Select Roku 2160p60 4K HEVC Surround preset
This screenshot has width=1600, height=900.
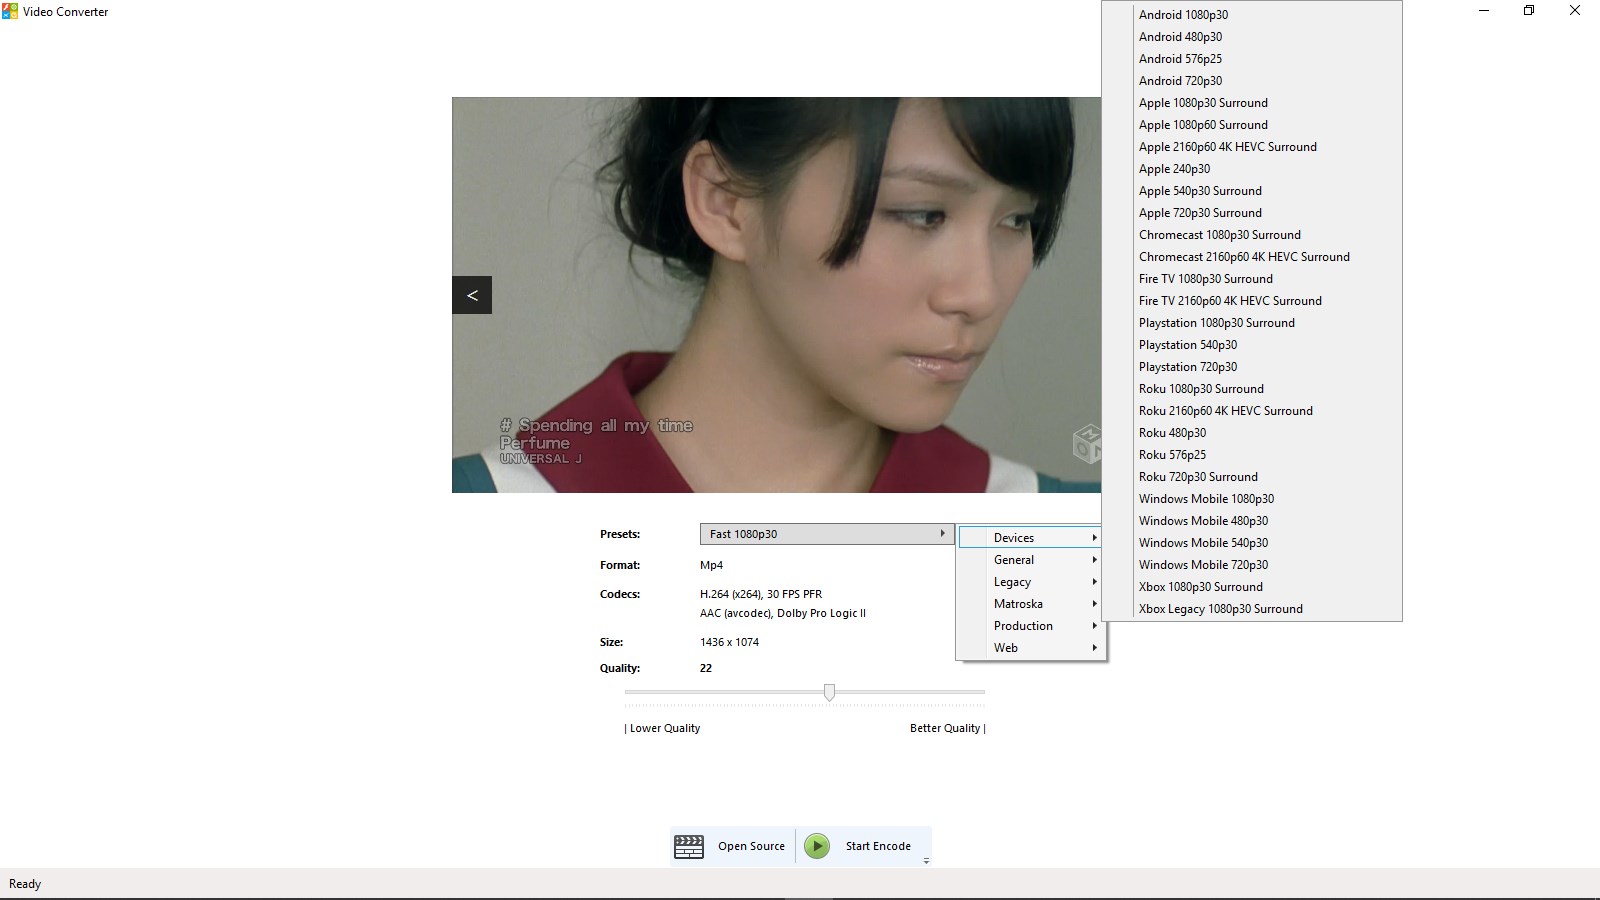click(x=1252, y=411)
